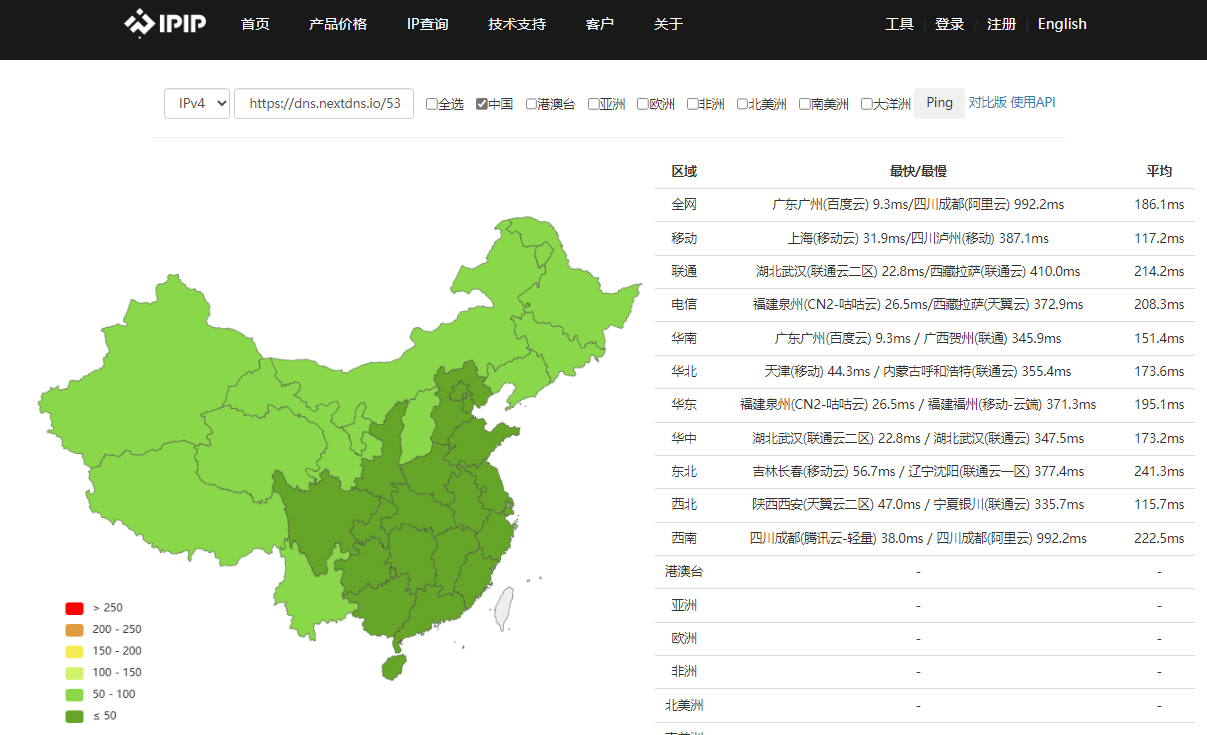Switch language to English
1207x735 pixels.
(x=1061, y=24)
